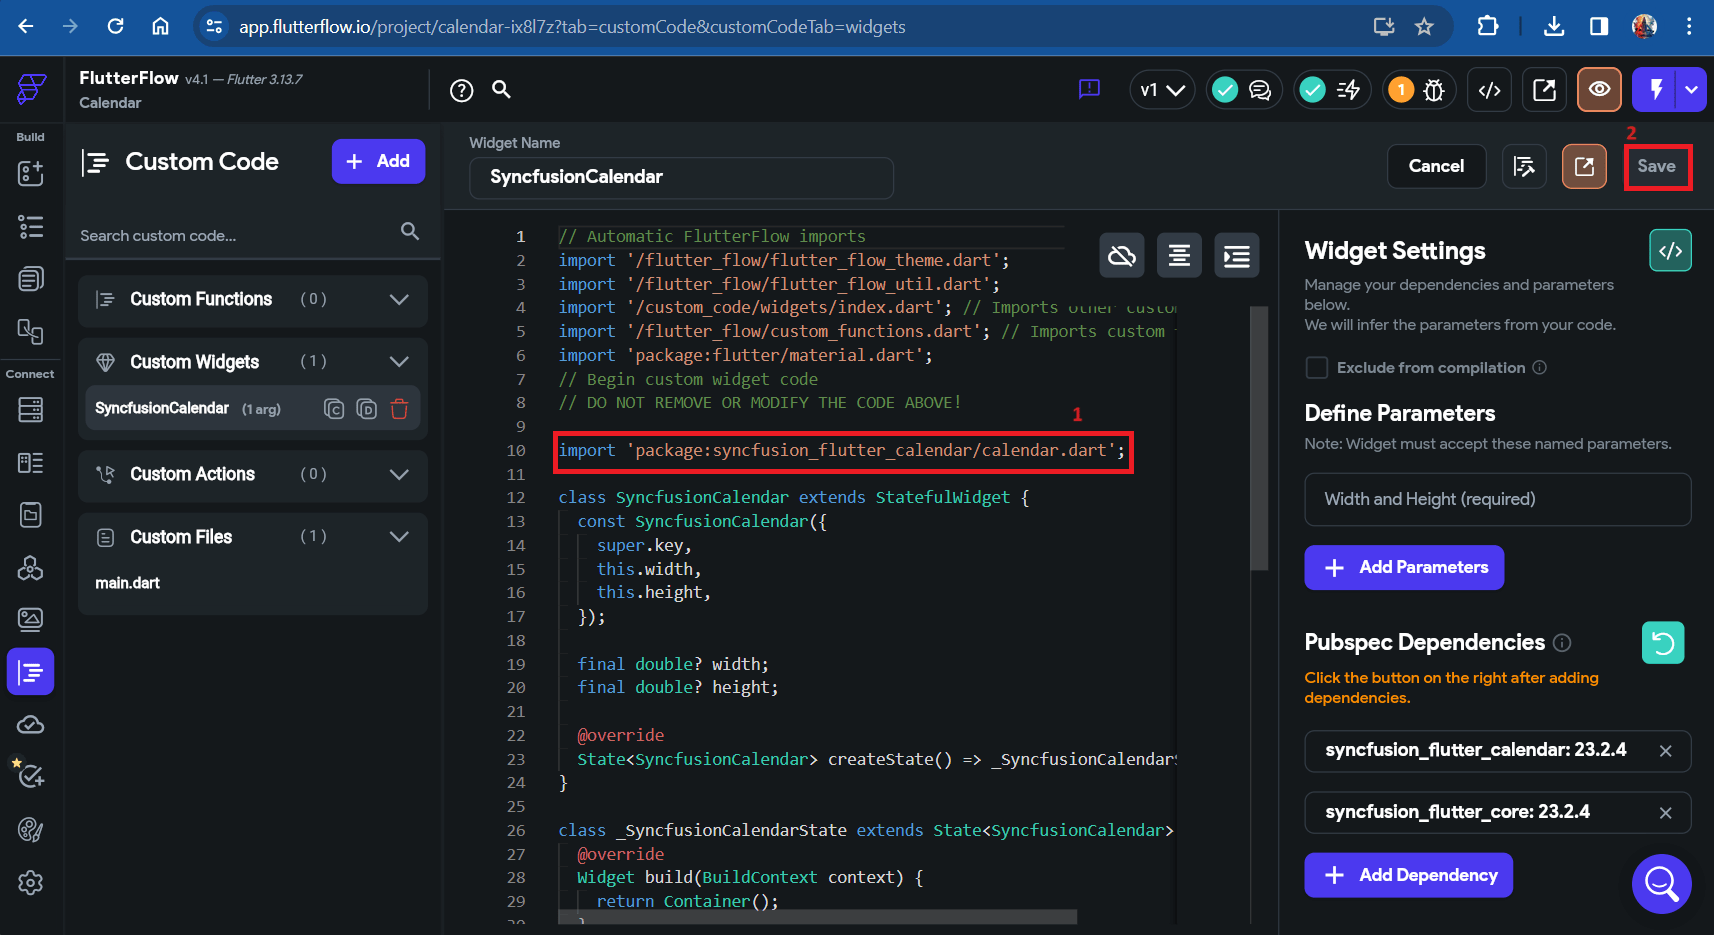The width and height of the screenshot is (1714, 942).
Task: Click the copy icon on SyncfusionCalendar row
Action: (334, 409)
